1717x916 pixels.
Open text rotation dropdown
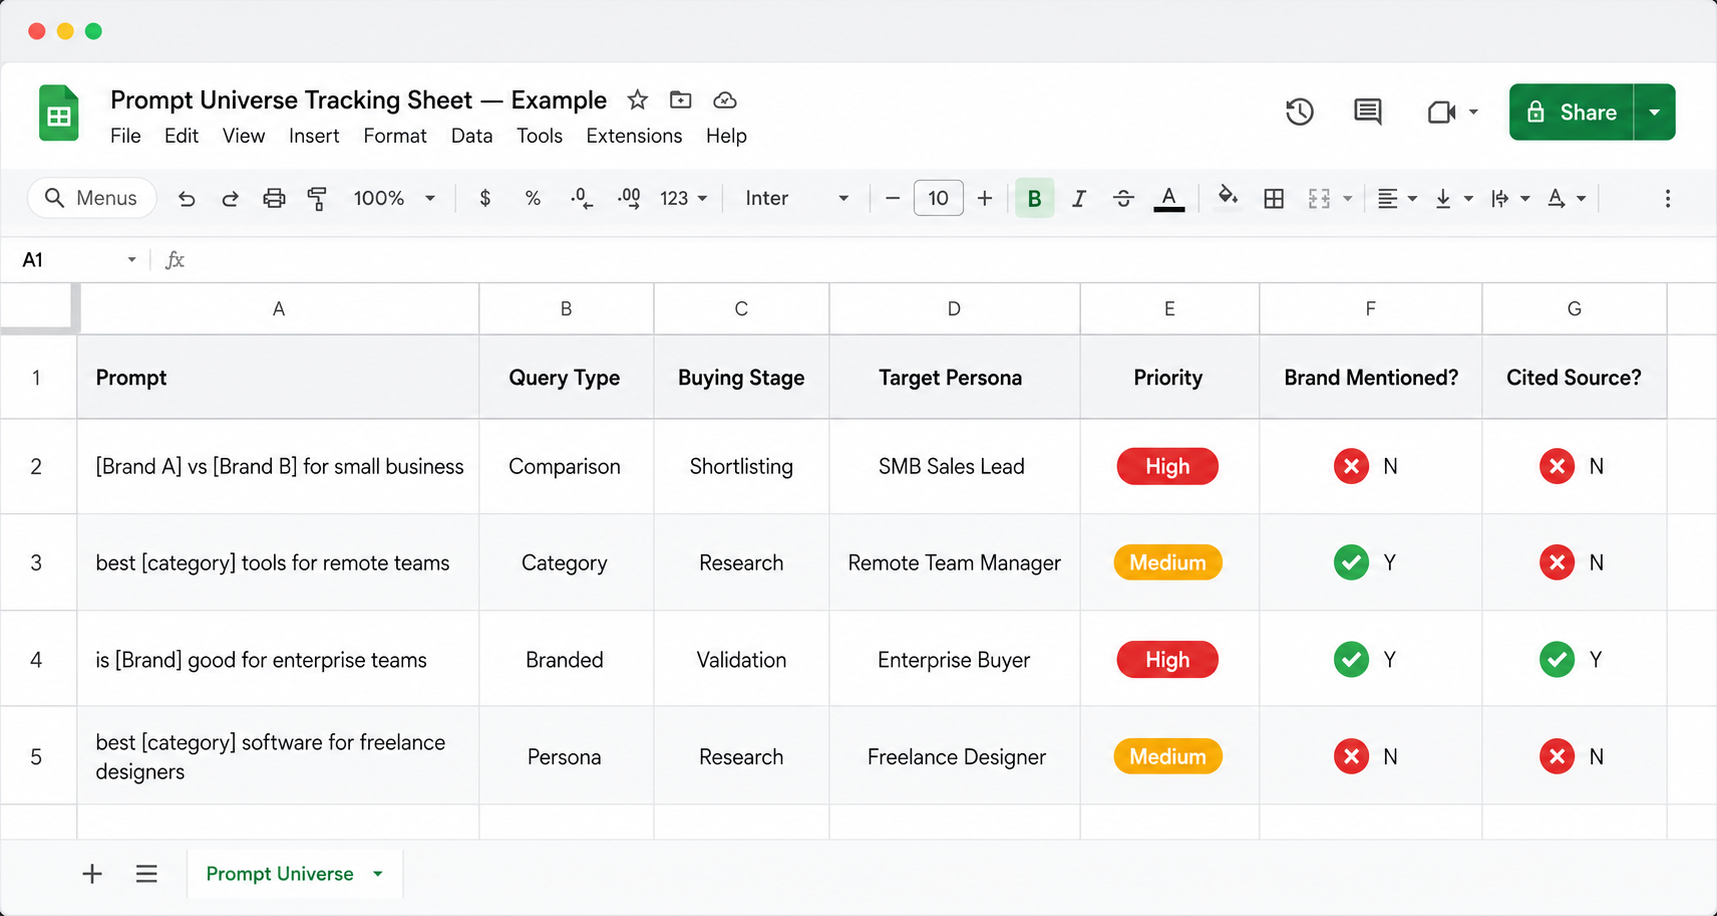[x=1567, y=198]
